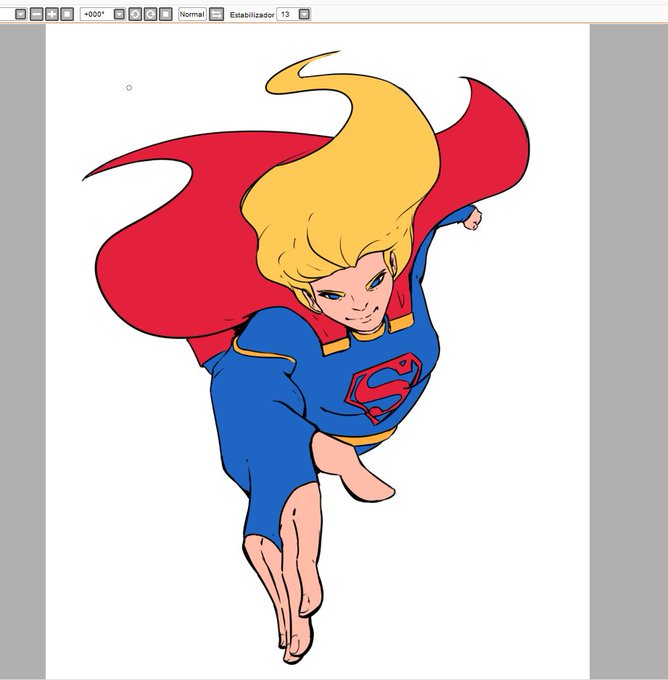Open the Estabilizador dropdown arrow
The width and height of the screenshot is (668, 680).
[x=305, y=14]
